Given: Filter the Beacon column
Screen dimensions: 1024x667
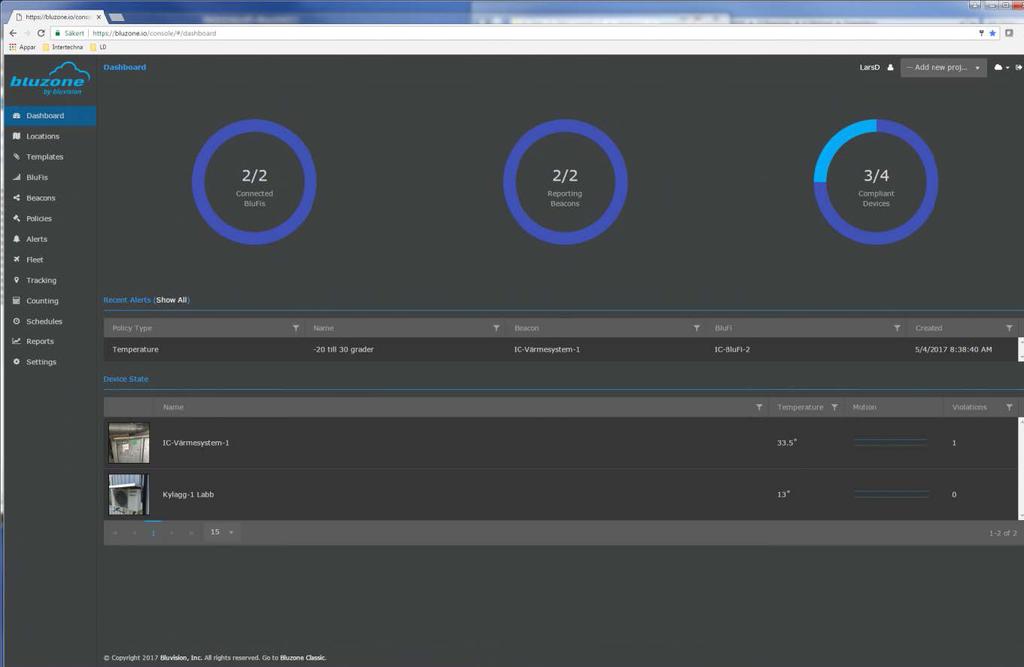Looking at the screenshot, I should click(x=697, y=328).
